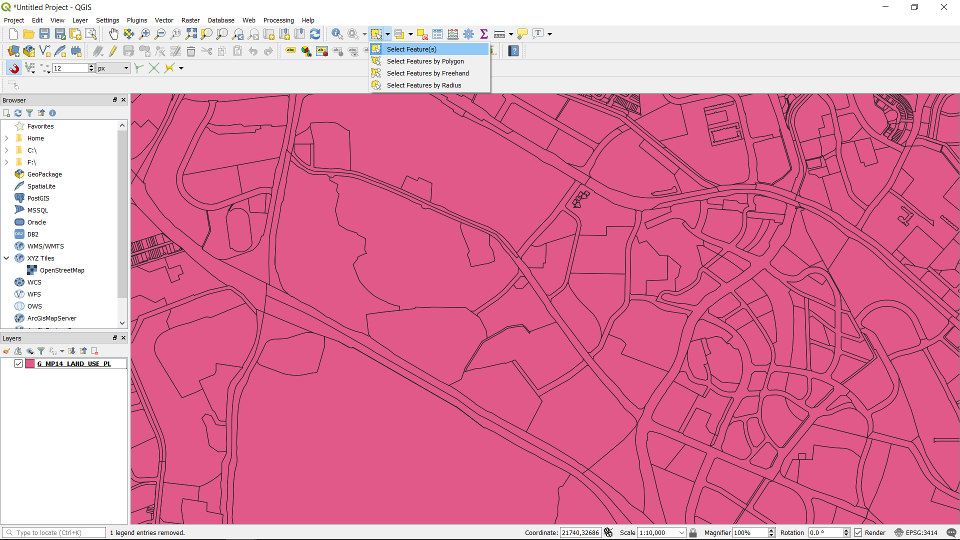Open the attribute table icon
This screenshot has height=540, width=960.
click(x=437, y=34)
